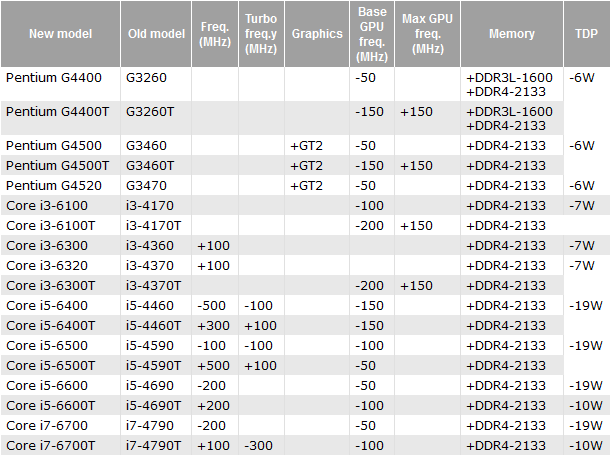Viewport: 611px width, 456px height.
Task: Click old model 'i5-4690T' cell
Action: click(x=156, y=405)
